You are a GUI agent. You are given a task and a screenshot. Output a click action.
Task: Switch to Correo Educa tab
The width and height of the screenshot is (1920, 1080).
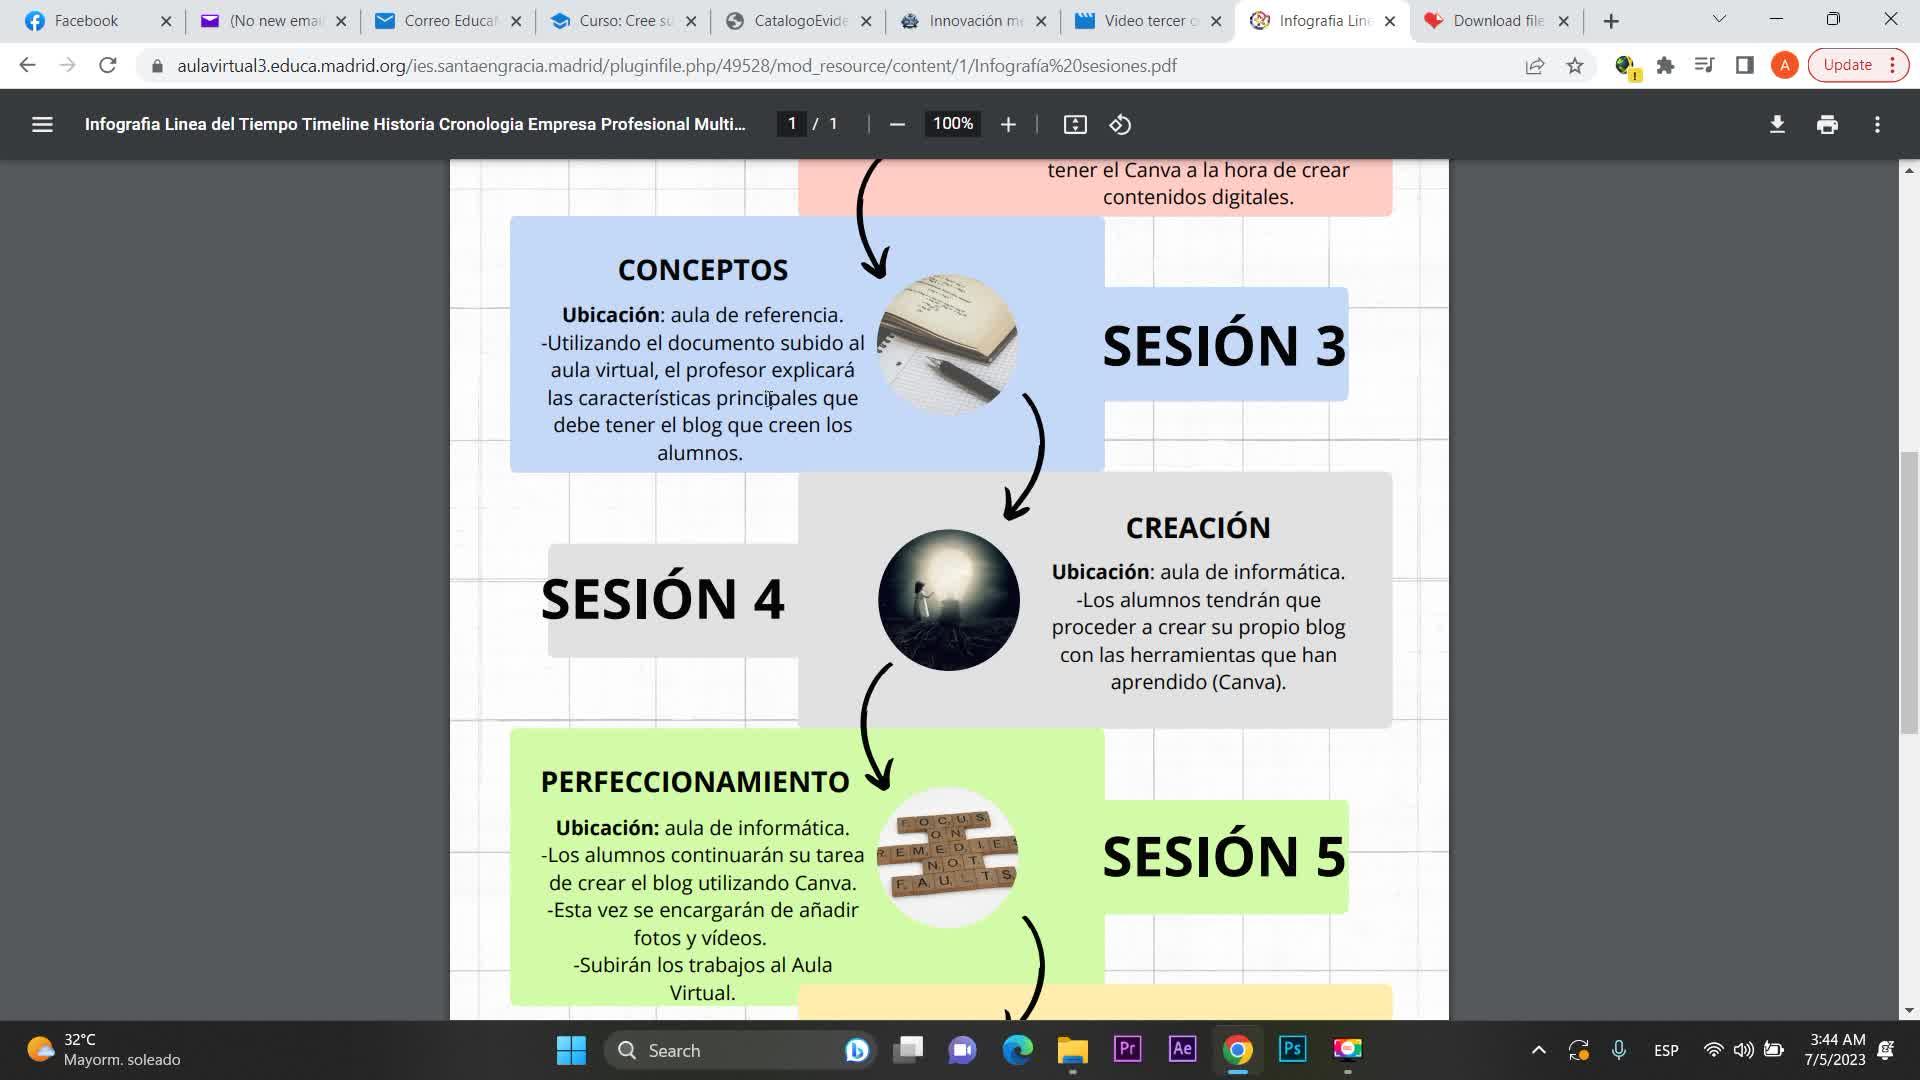pos(450,21)
